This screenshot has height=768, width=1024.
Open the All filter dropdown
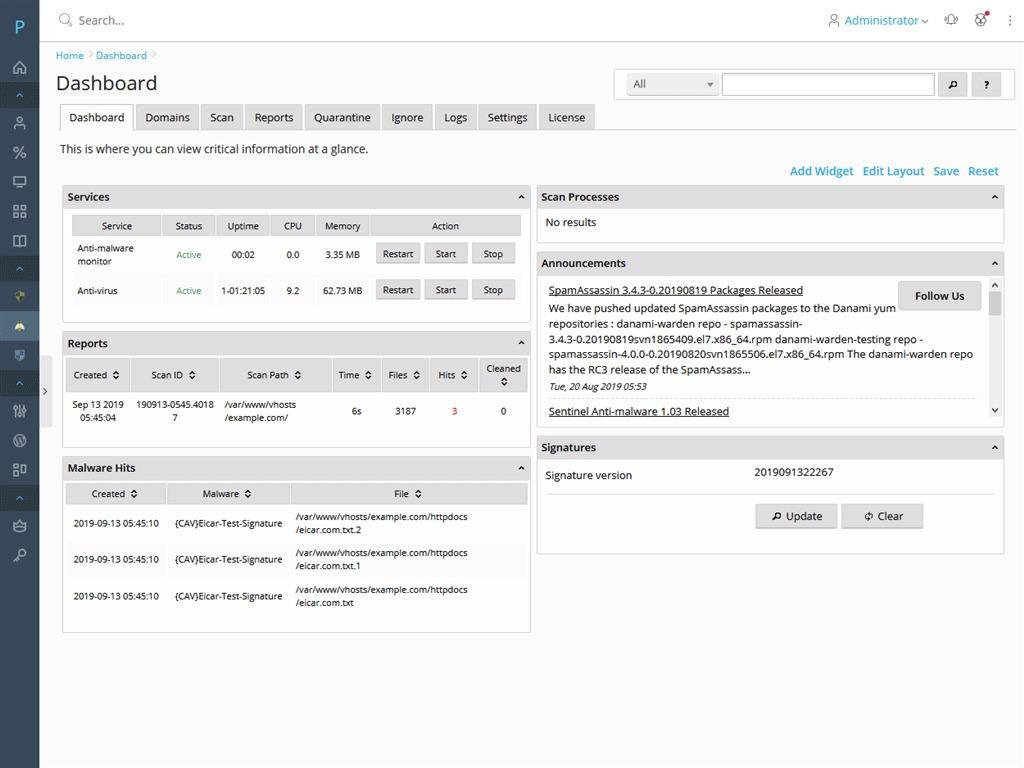[x=672, y=85]
